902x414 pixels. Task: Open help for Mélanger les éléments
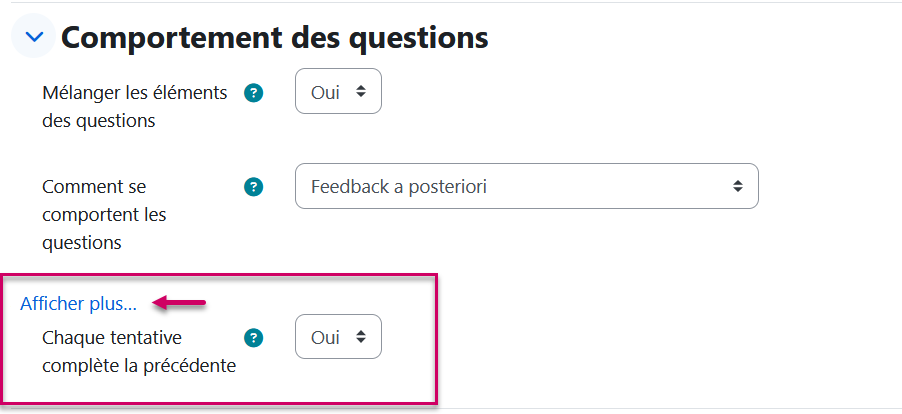coord(254,93)
